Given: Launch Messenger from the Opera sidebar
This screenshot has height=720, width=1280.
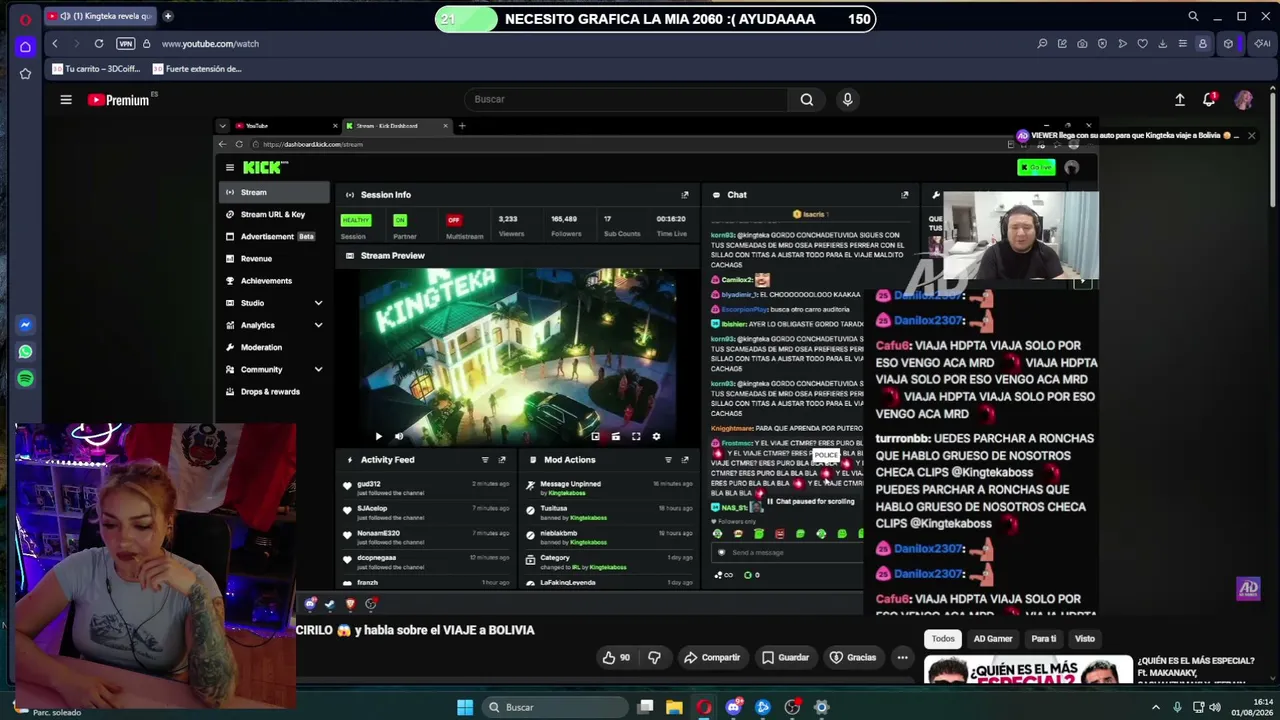Looking at the screenshot, I should pos(25,325).
